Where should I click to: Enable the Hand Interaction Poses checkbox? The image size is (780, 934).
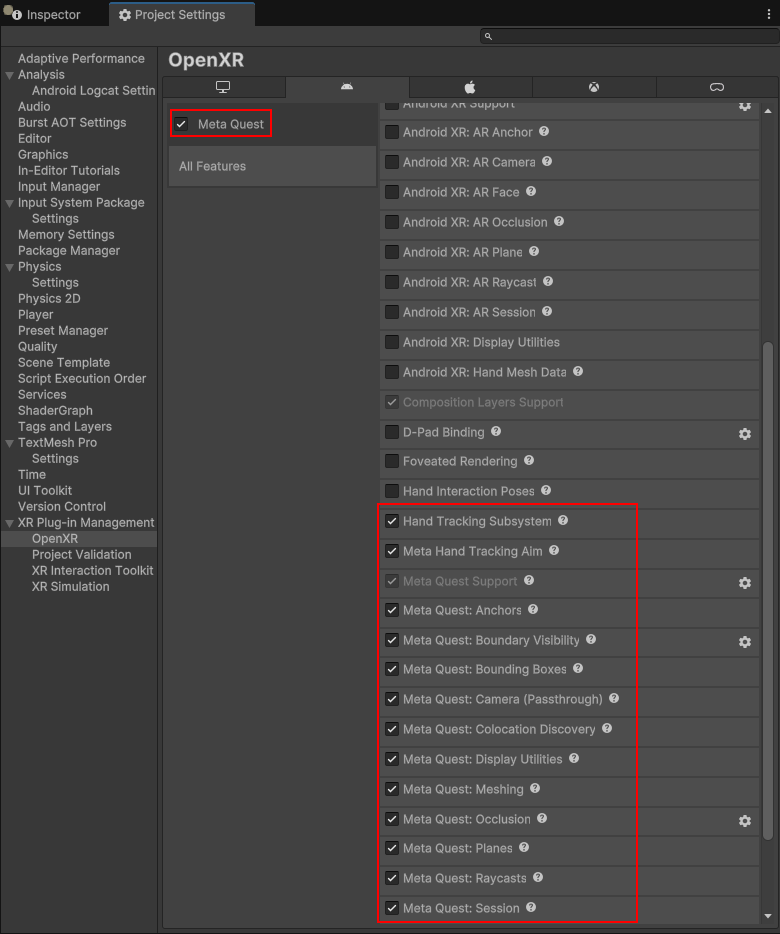(391, 491)
